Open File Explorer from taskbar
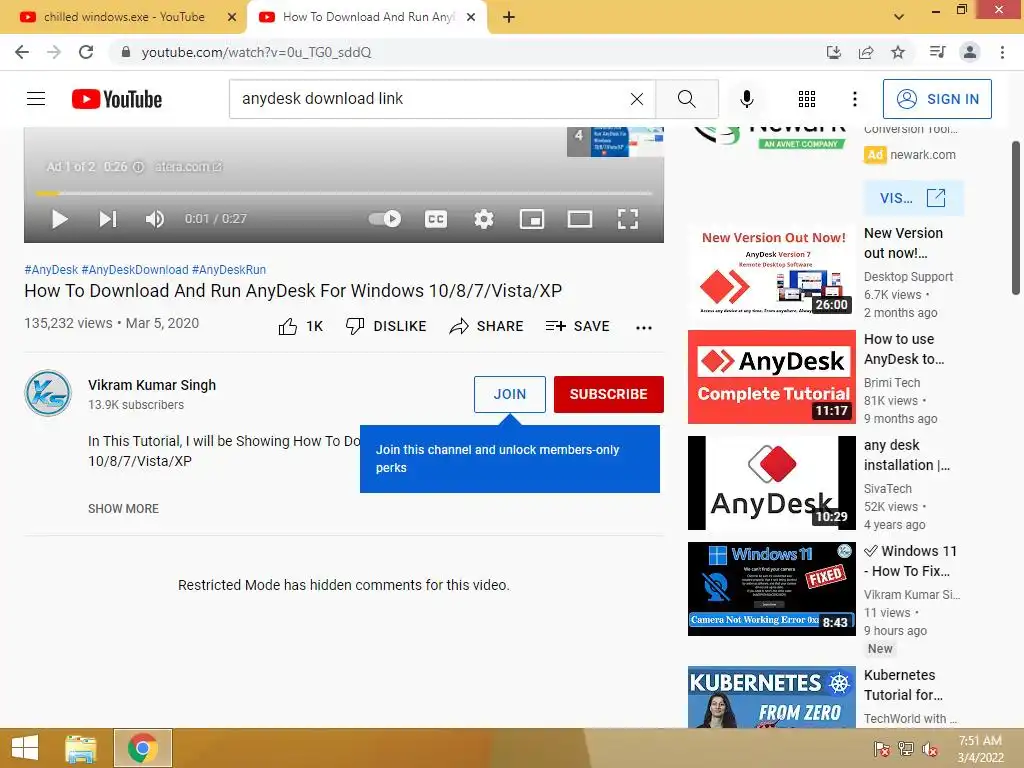1024x768 pixels. tap(80, 748)
